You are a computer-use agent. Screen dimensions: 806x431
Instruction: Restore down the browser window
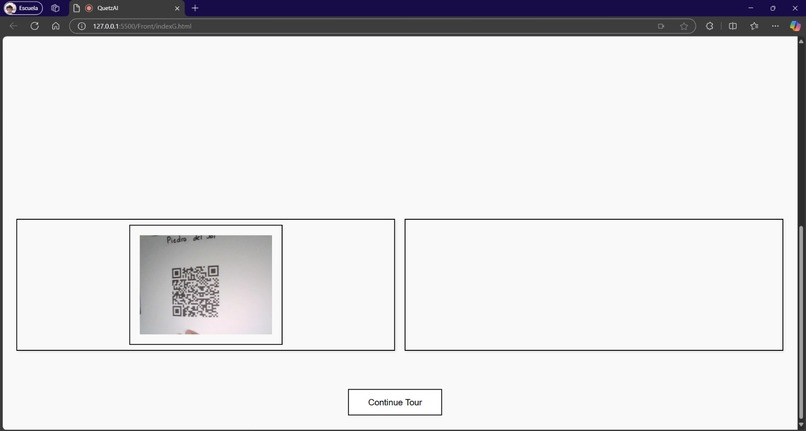point(773,8)
